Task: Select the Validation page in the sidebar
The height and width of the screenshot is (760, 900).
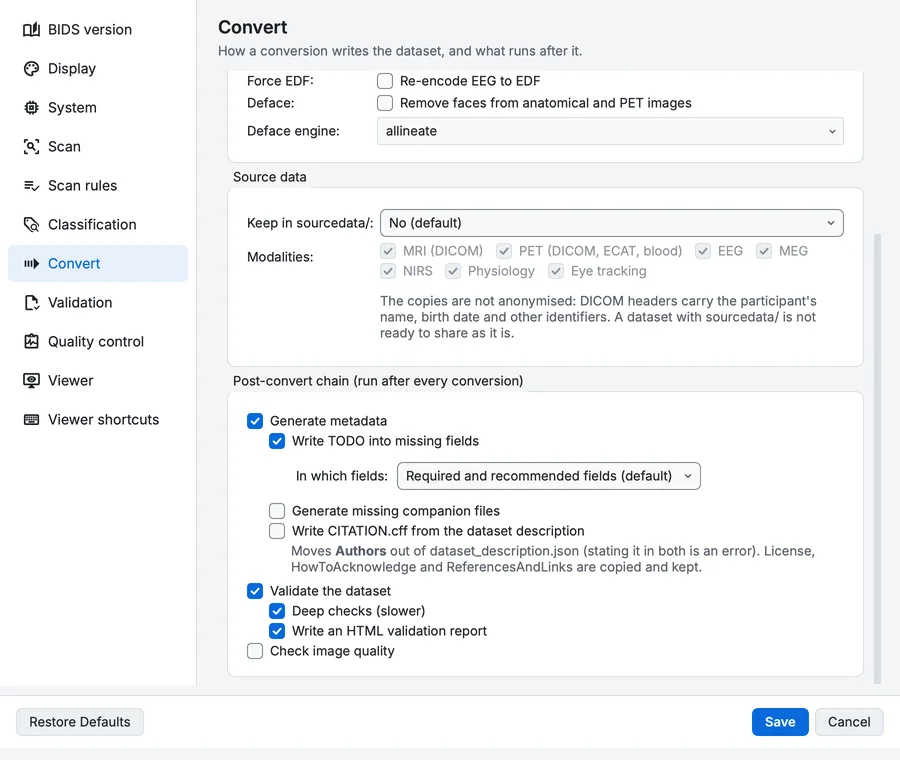Action: 98,303
